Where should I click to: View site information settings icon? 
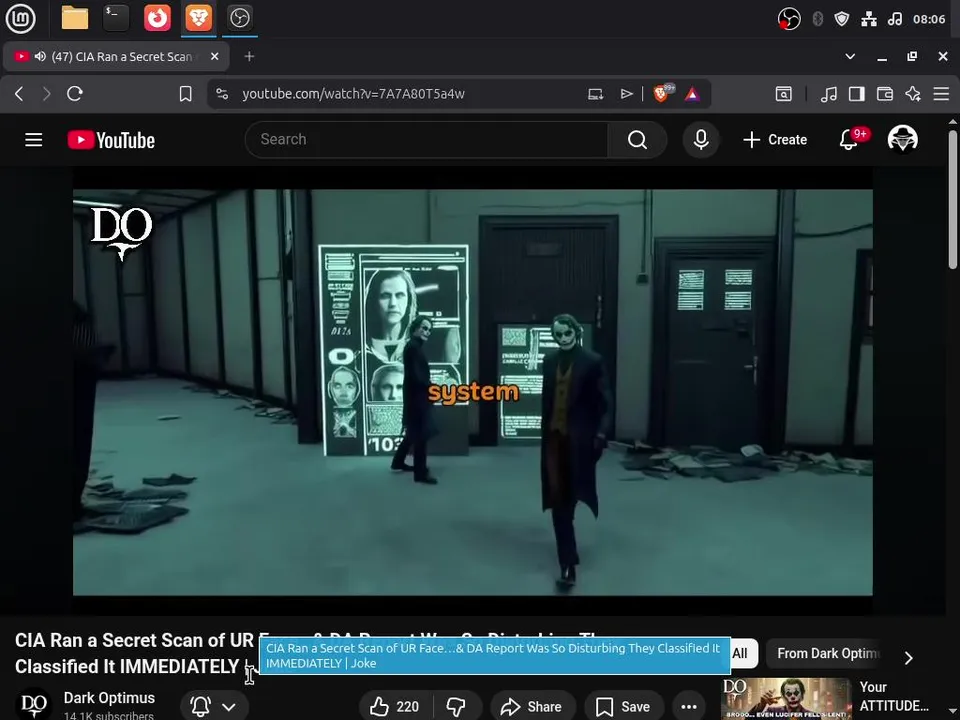click(222, 94)
